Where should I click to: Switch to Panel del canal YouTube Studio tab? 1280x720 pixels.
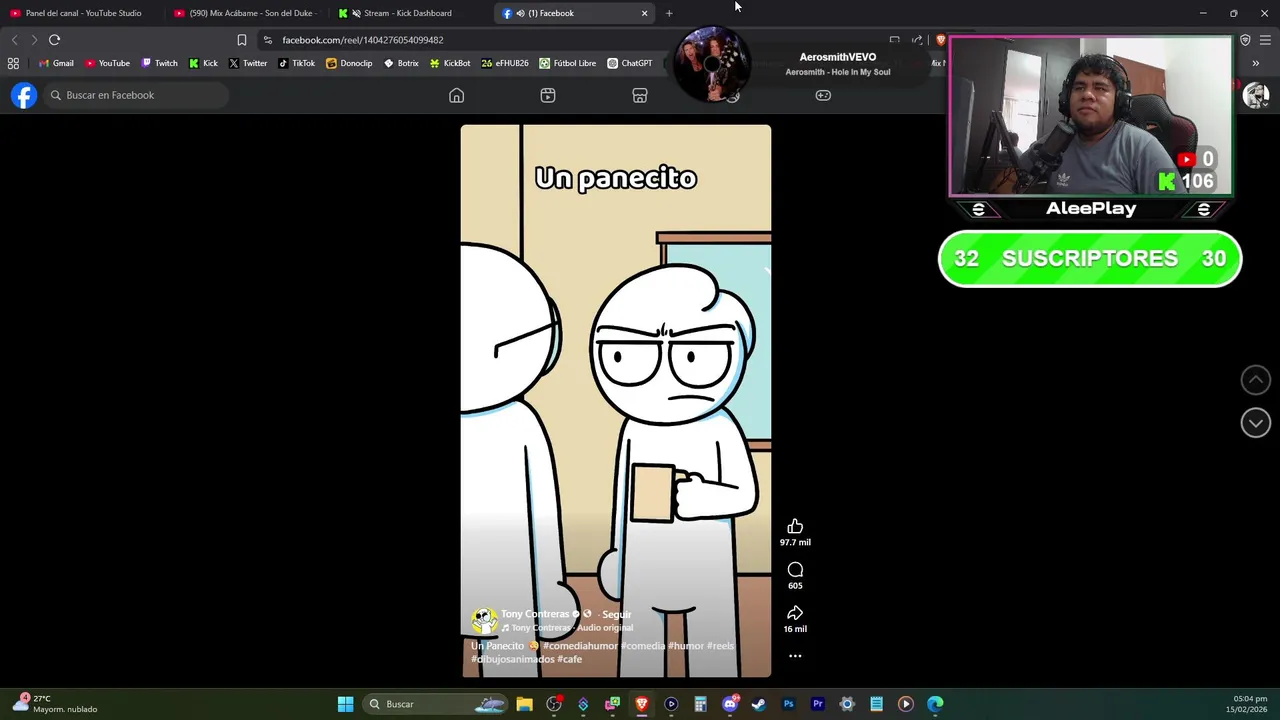coord(82,13)
